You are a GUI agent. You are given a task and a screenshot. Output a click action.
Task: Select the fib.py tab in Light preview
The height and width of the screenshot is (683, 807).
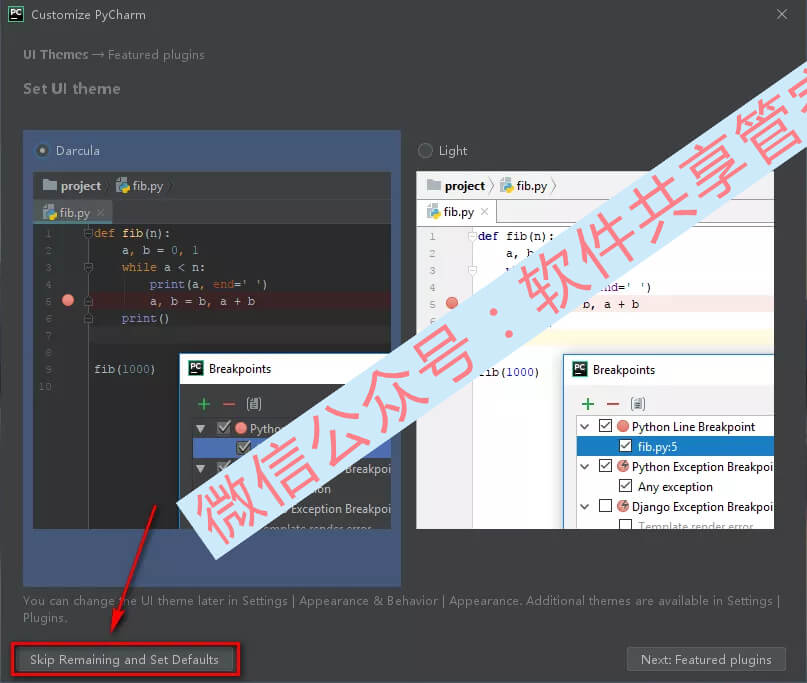point(457,212)
